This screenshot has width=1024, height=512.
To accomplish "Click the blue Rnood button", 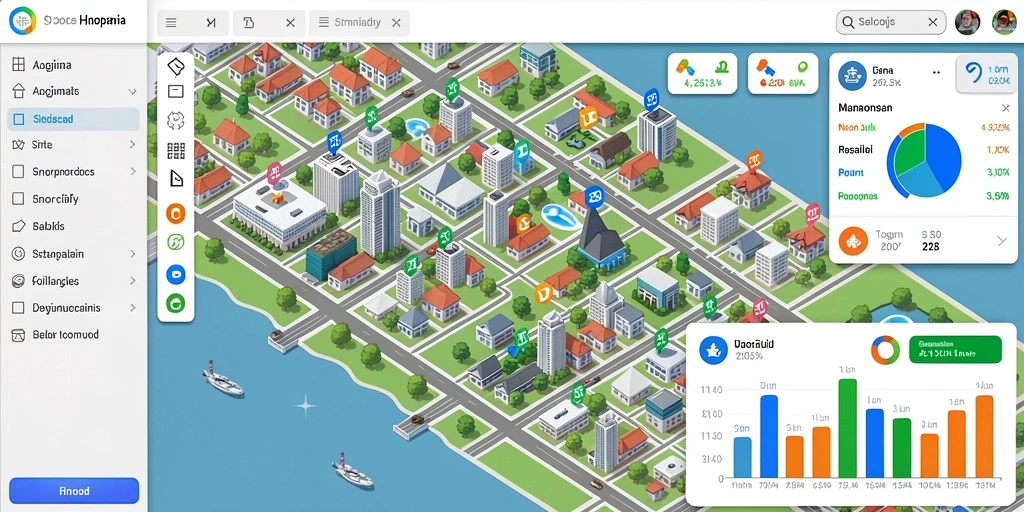I will [74, 490].
